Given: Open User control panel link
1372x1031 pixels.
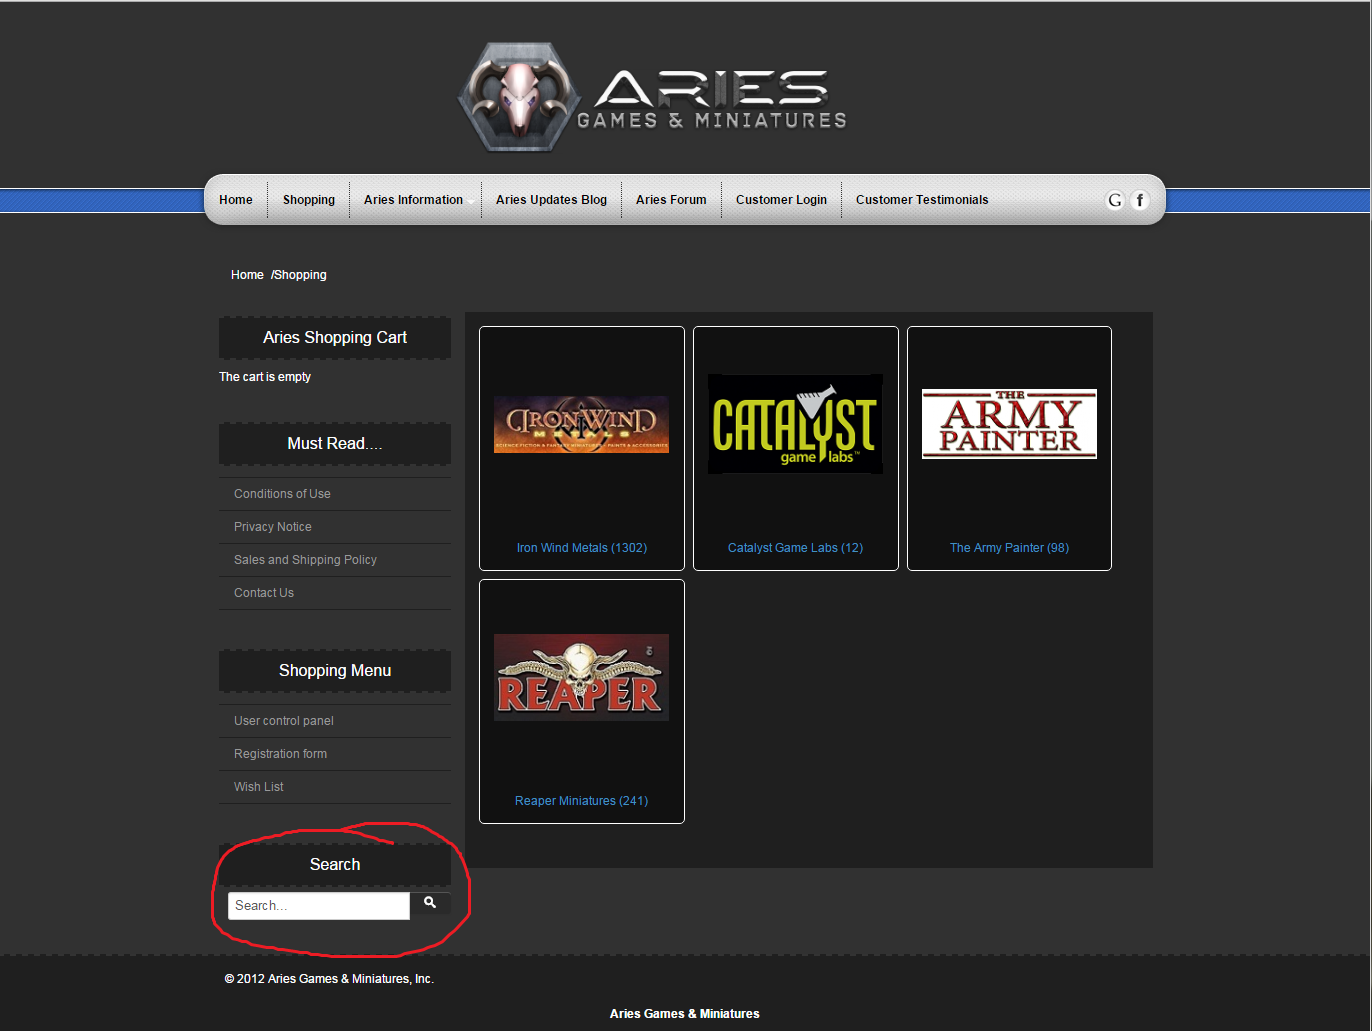Looking at the screenshot, I should click(x=284, y=721).
